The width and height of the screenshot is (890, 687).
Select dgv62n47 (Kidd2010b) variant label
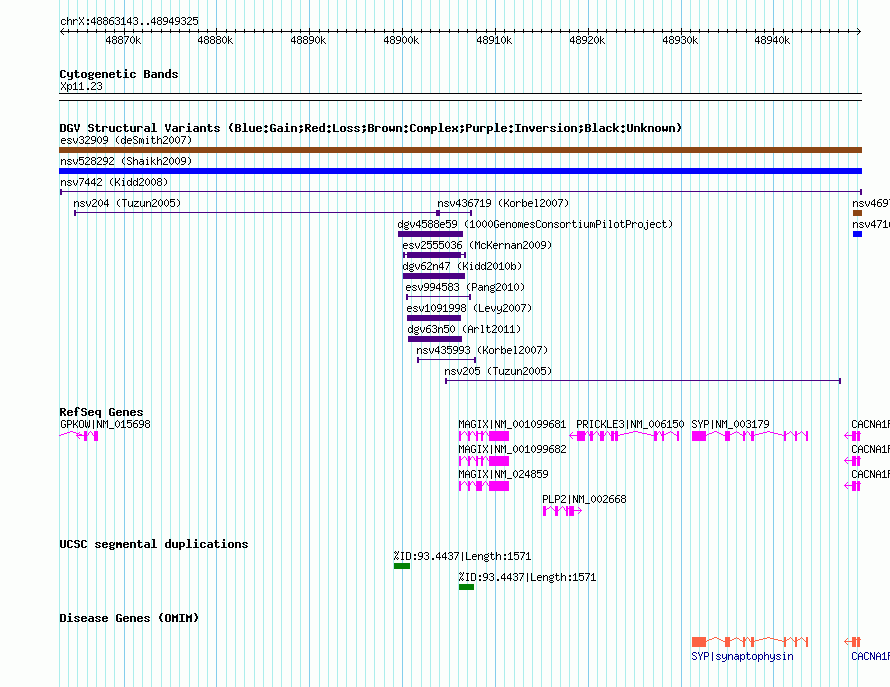pyautogui.click(x=462, y=266)
